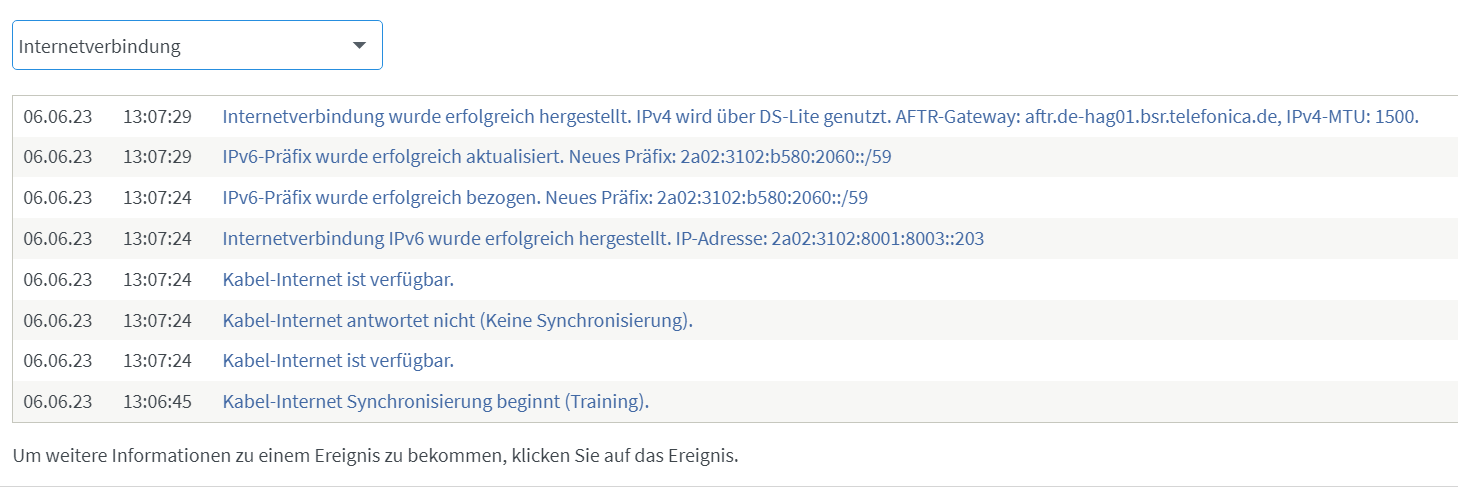Viewport: 1458px width, 501px height.
Task: Open the 'Internetverbindung wurde erfolgreich hergestellt' DS-Lite event
Action: tap(820, 117)
